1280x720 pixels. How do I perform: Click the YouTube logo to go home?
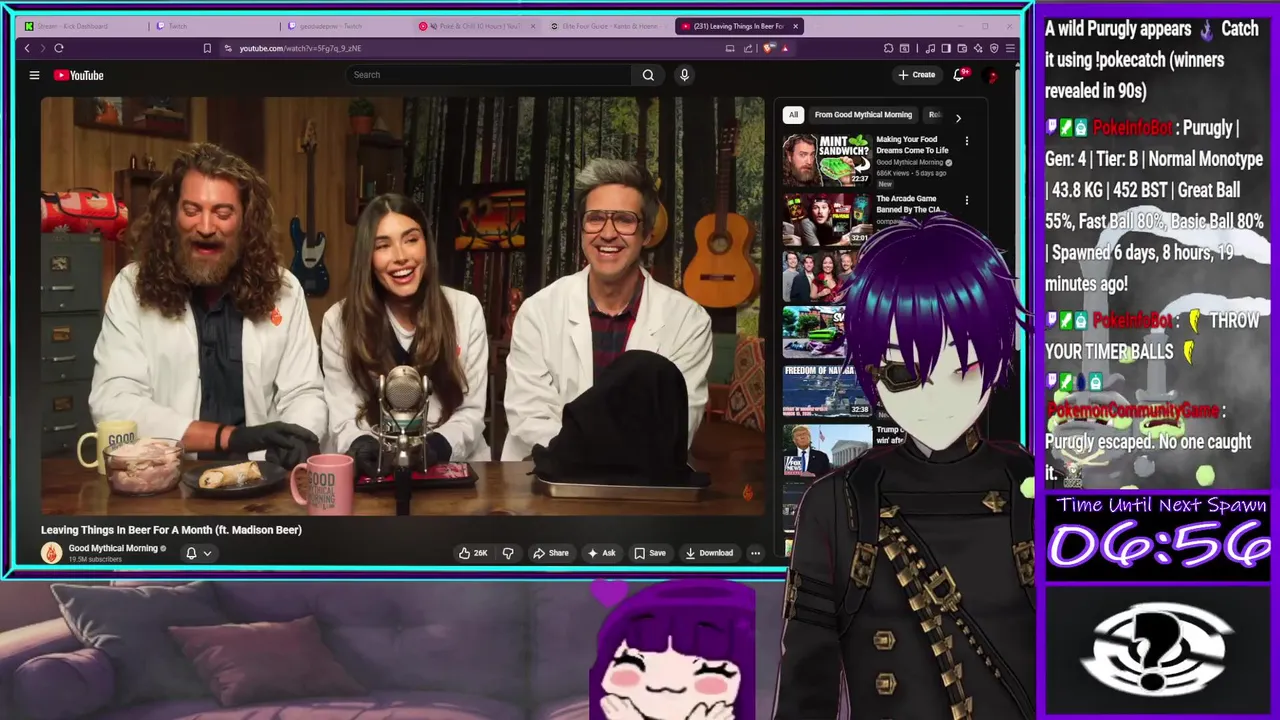pyautogui.click(x=79, y=75)
